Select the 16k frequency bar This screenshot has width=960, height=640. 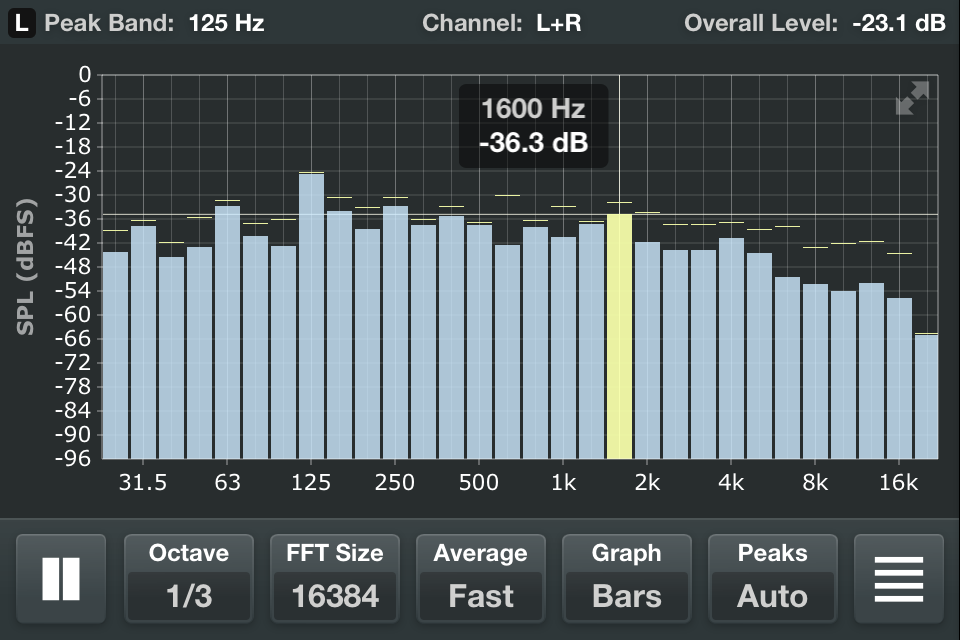point(898,378)
